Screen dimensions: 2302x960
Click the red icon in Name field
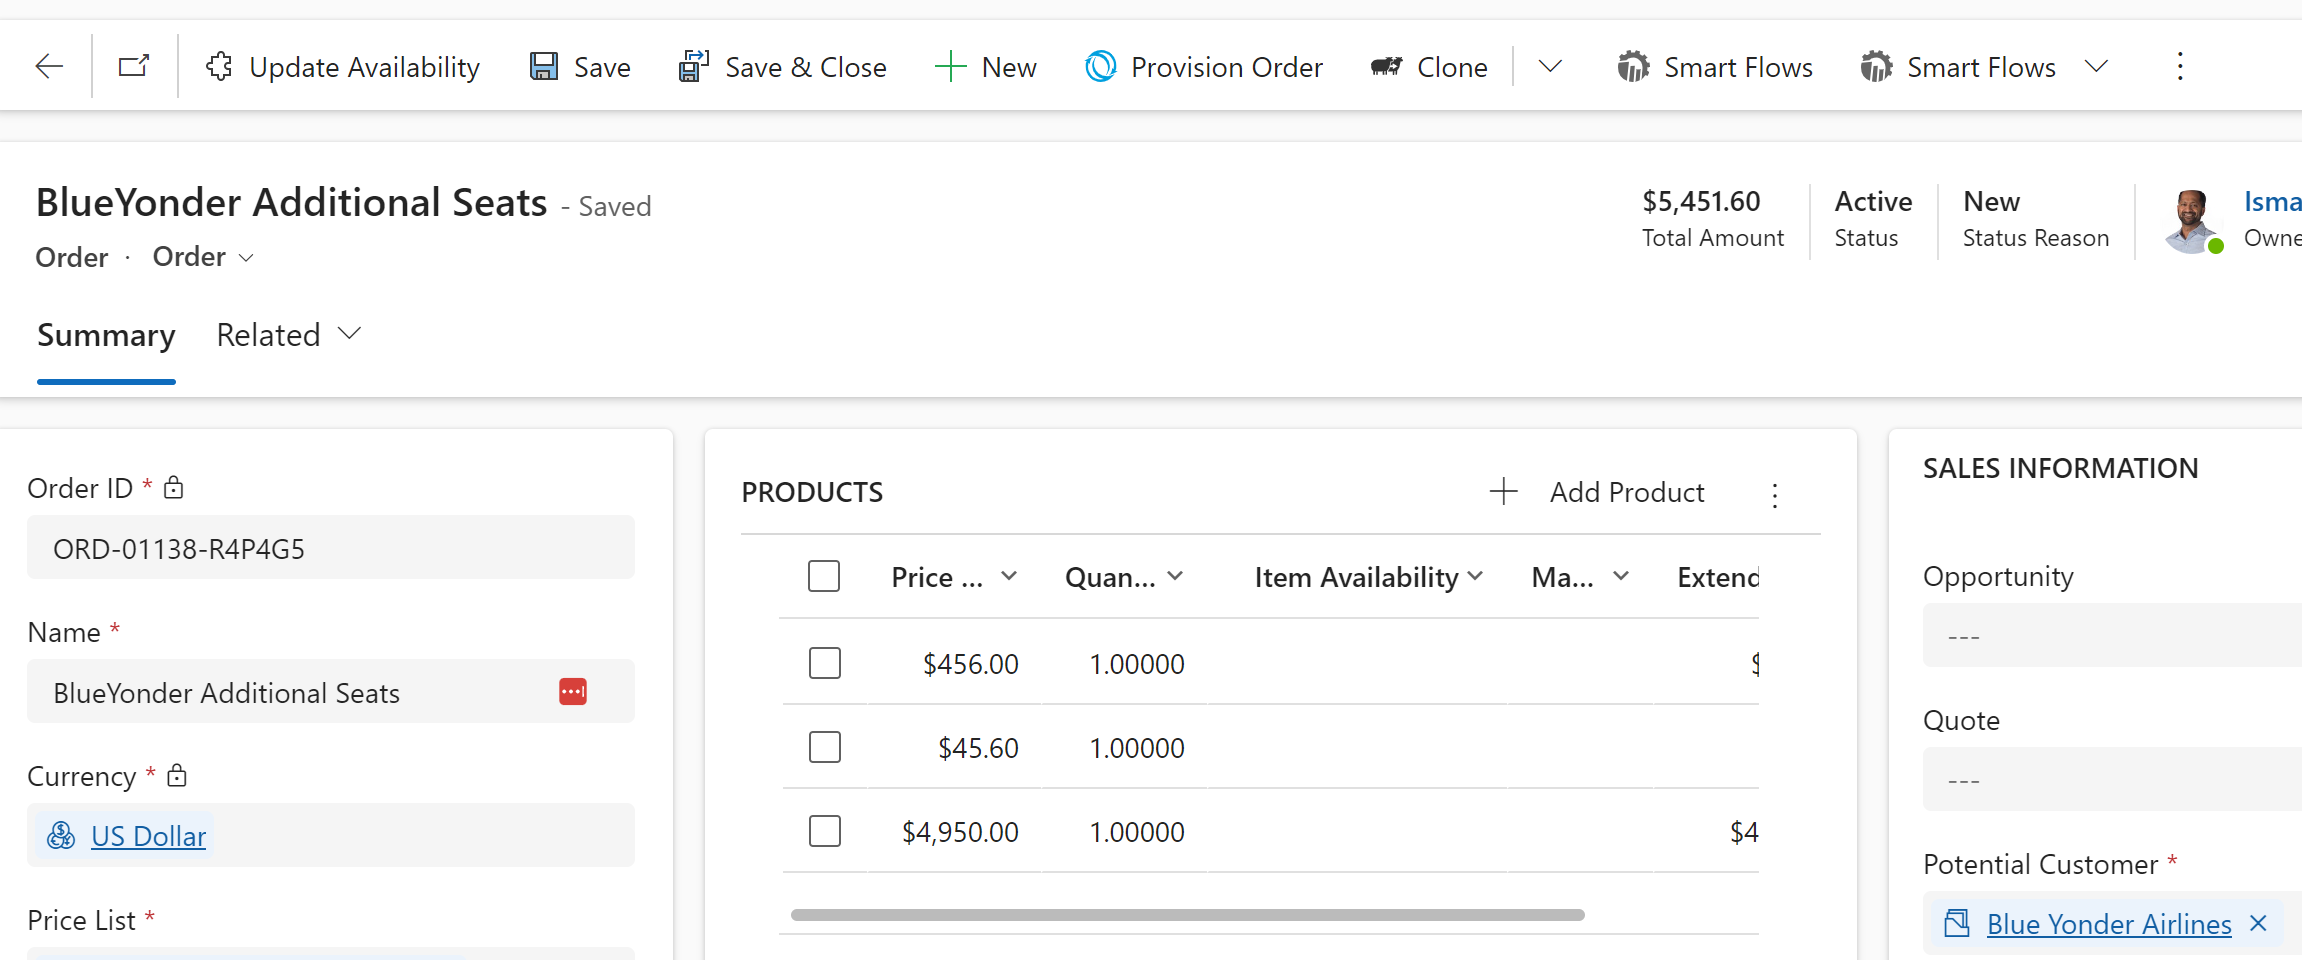pyautogui.click(x=573, y=692)
